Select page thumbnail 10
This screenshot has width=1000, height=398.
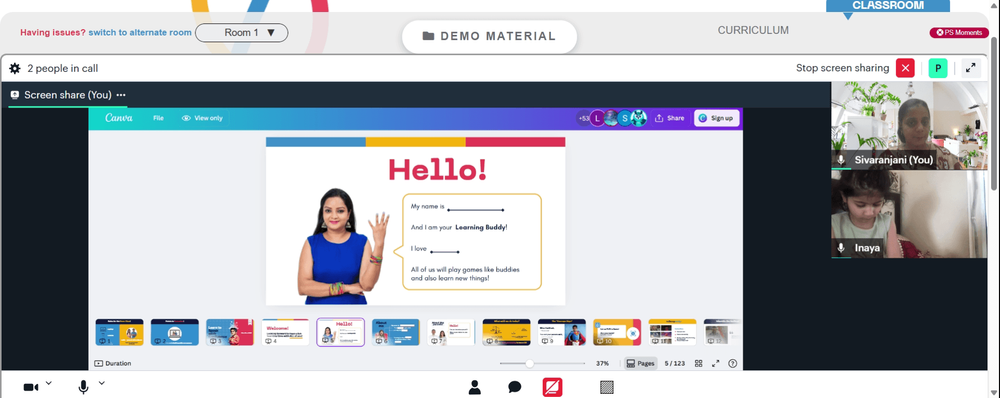[x=617, y=332]
